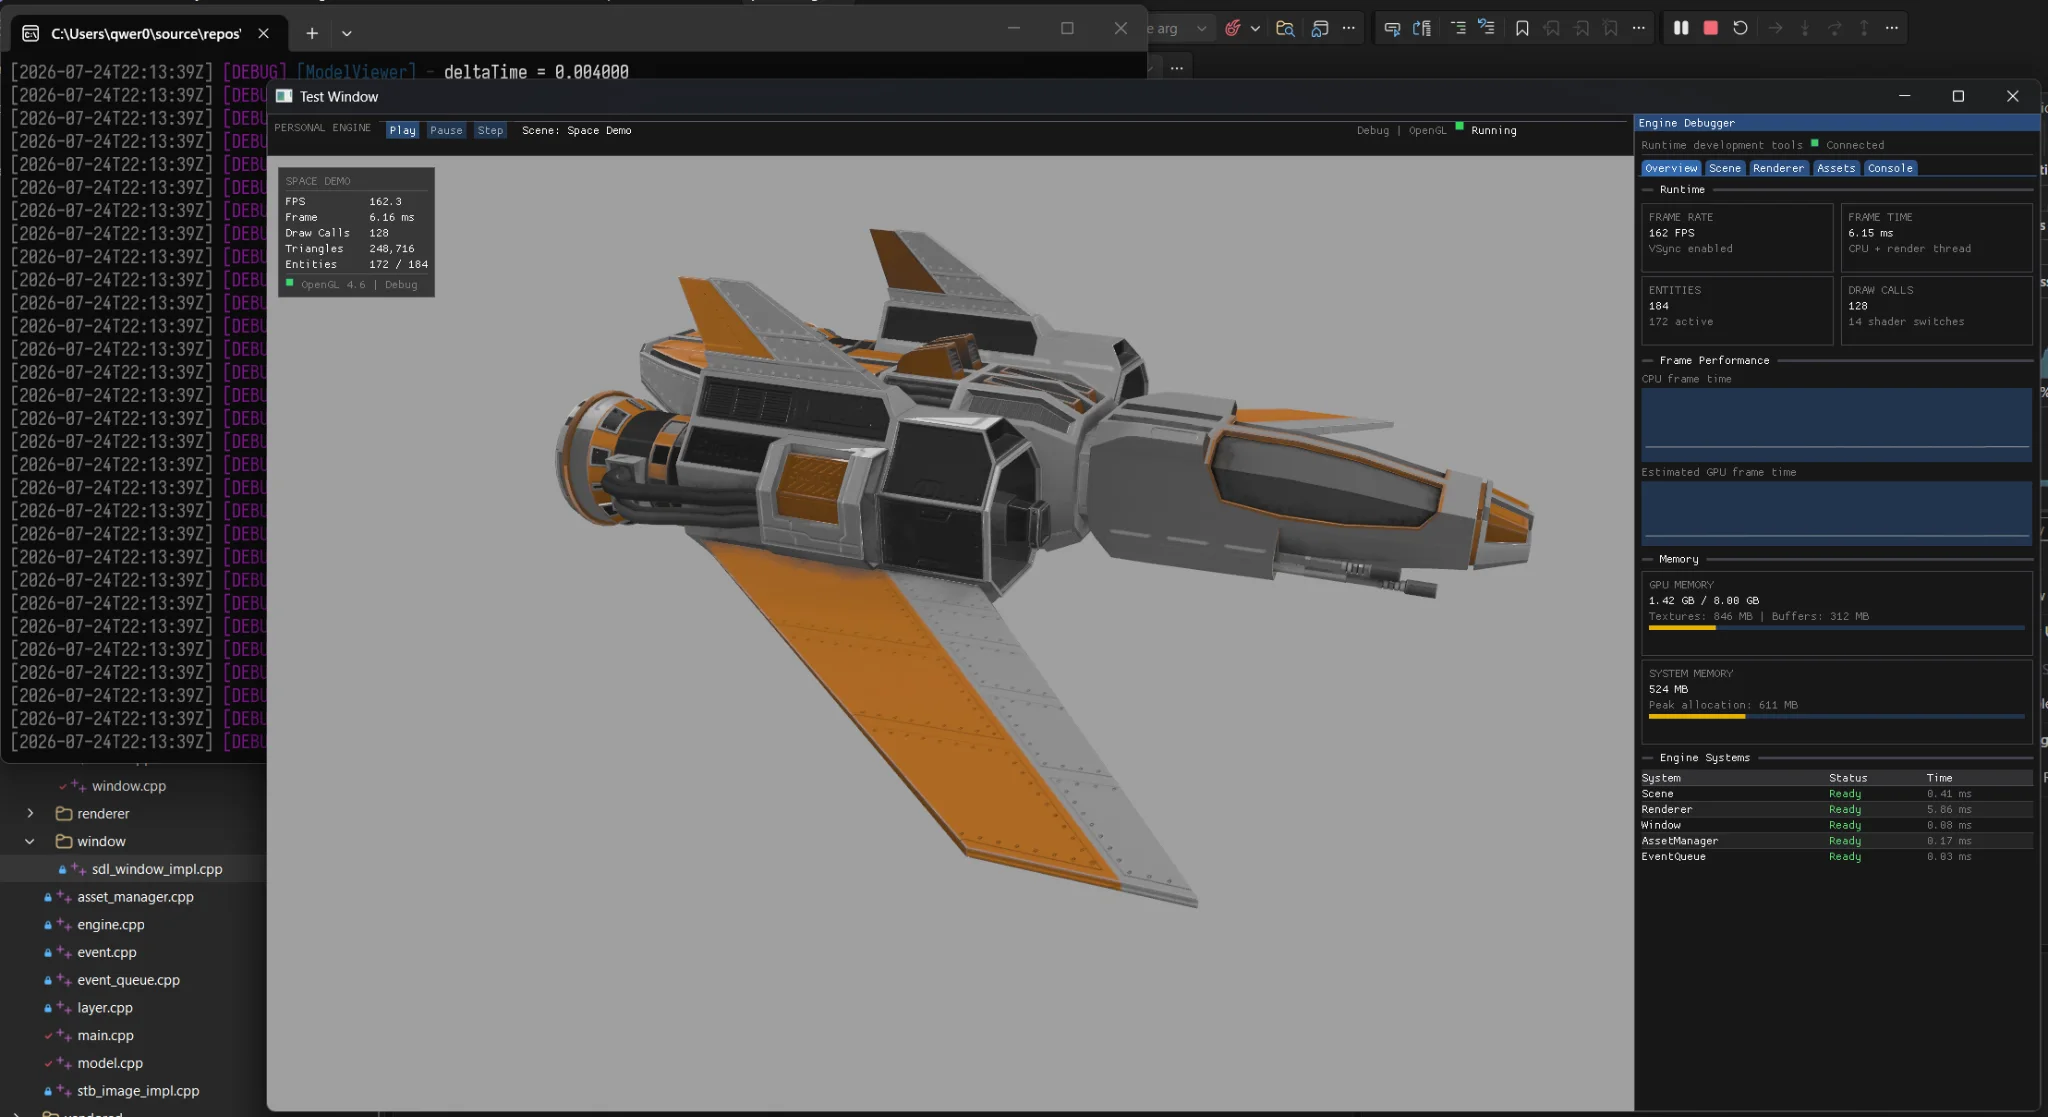Select model.cpp in the file tree
The image size is (2048, 1117).
(110, 1063)
